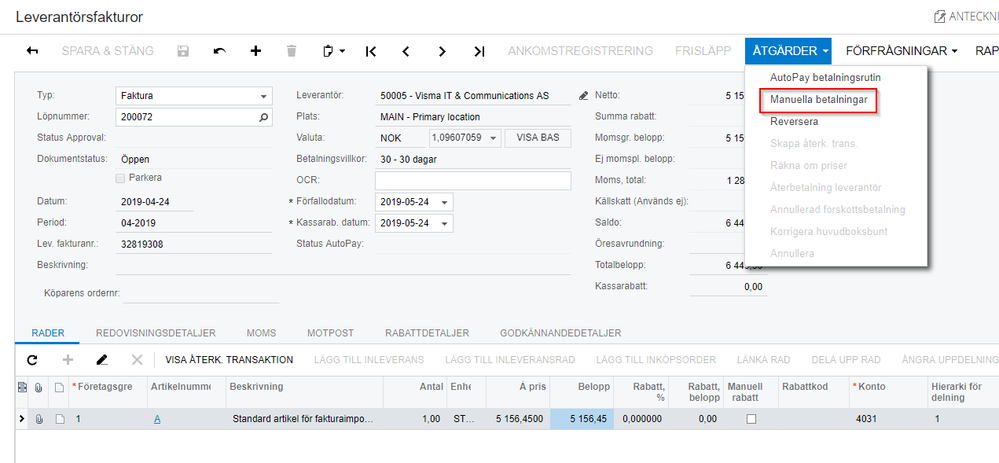Click the search magnifier in Löpnummer field

point(264,117)
